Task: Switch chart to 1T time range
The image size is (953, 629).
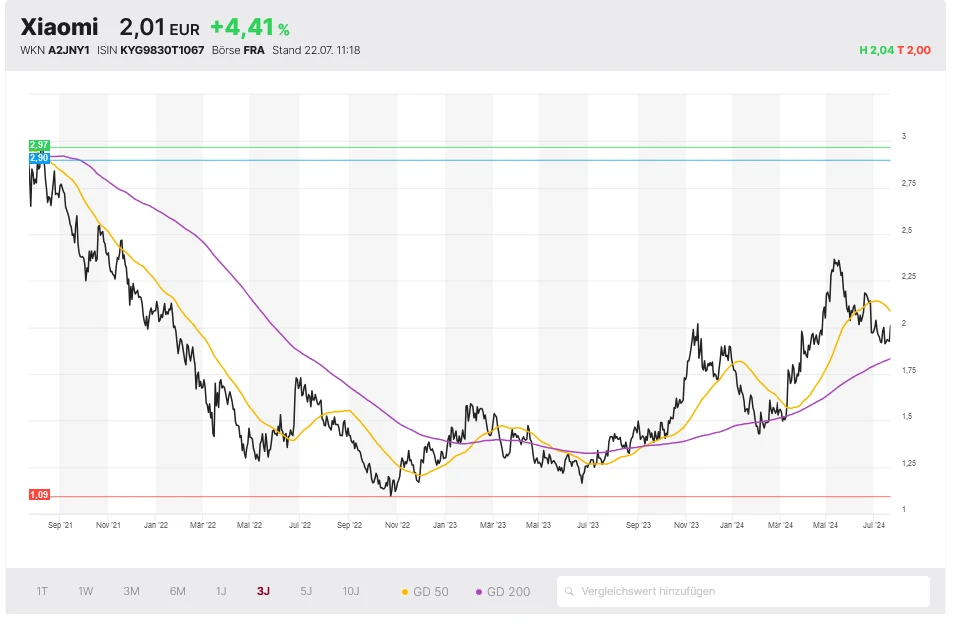Action: [x=42, y=591]
